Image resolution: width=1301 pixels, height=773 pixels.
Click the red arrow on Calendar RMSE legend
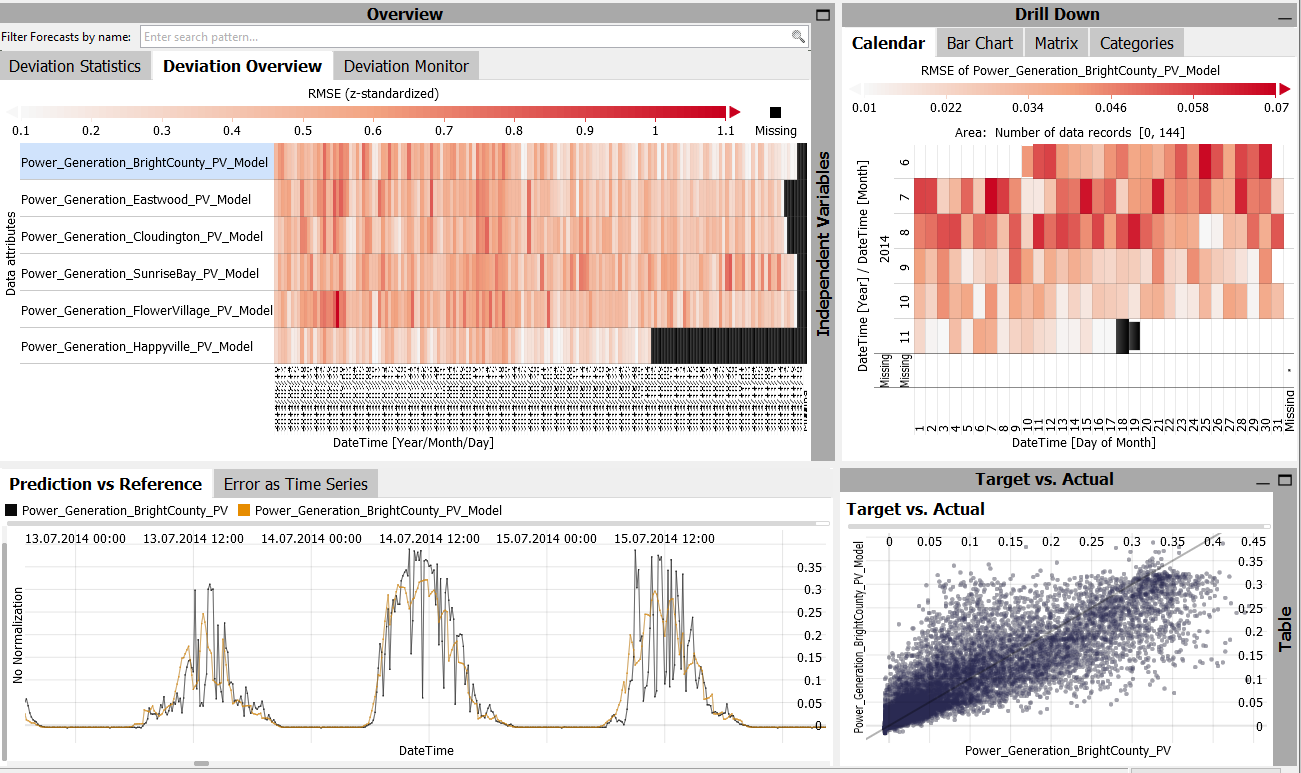tap(1284, 89)
